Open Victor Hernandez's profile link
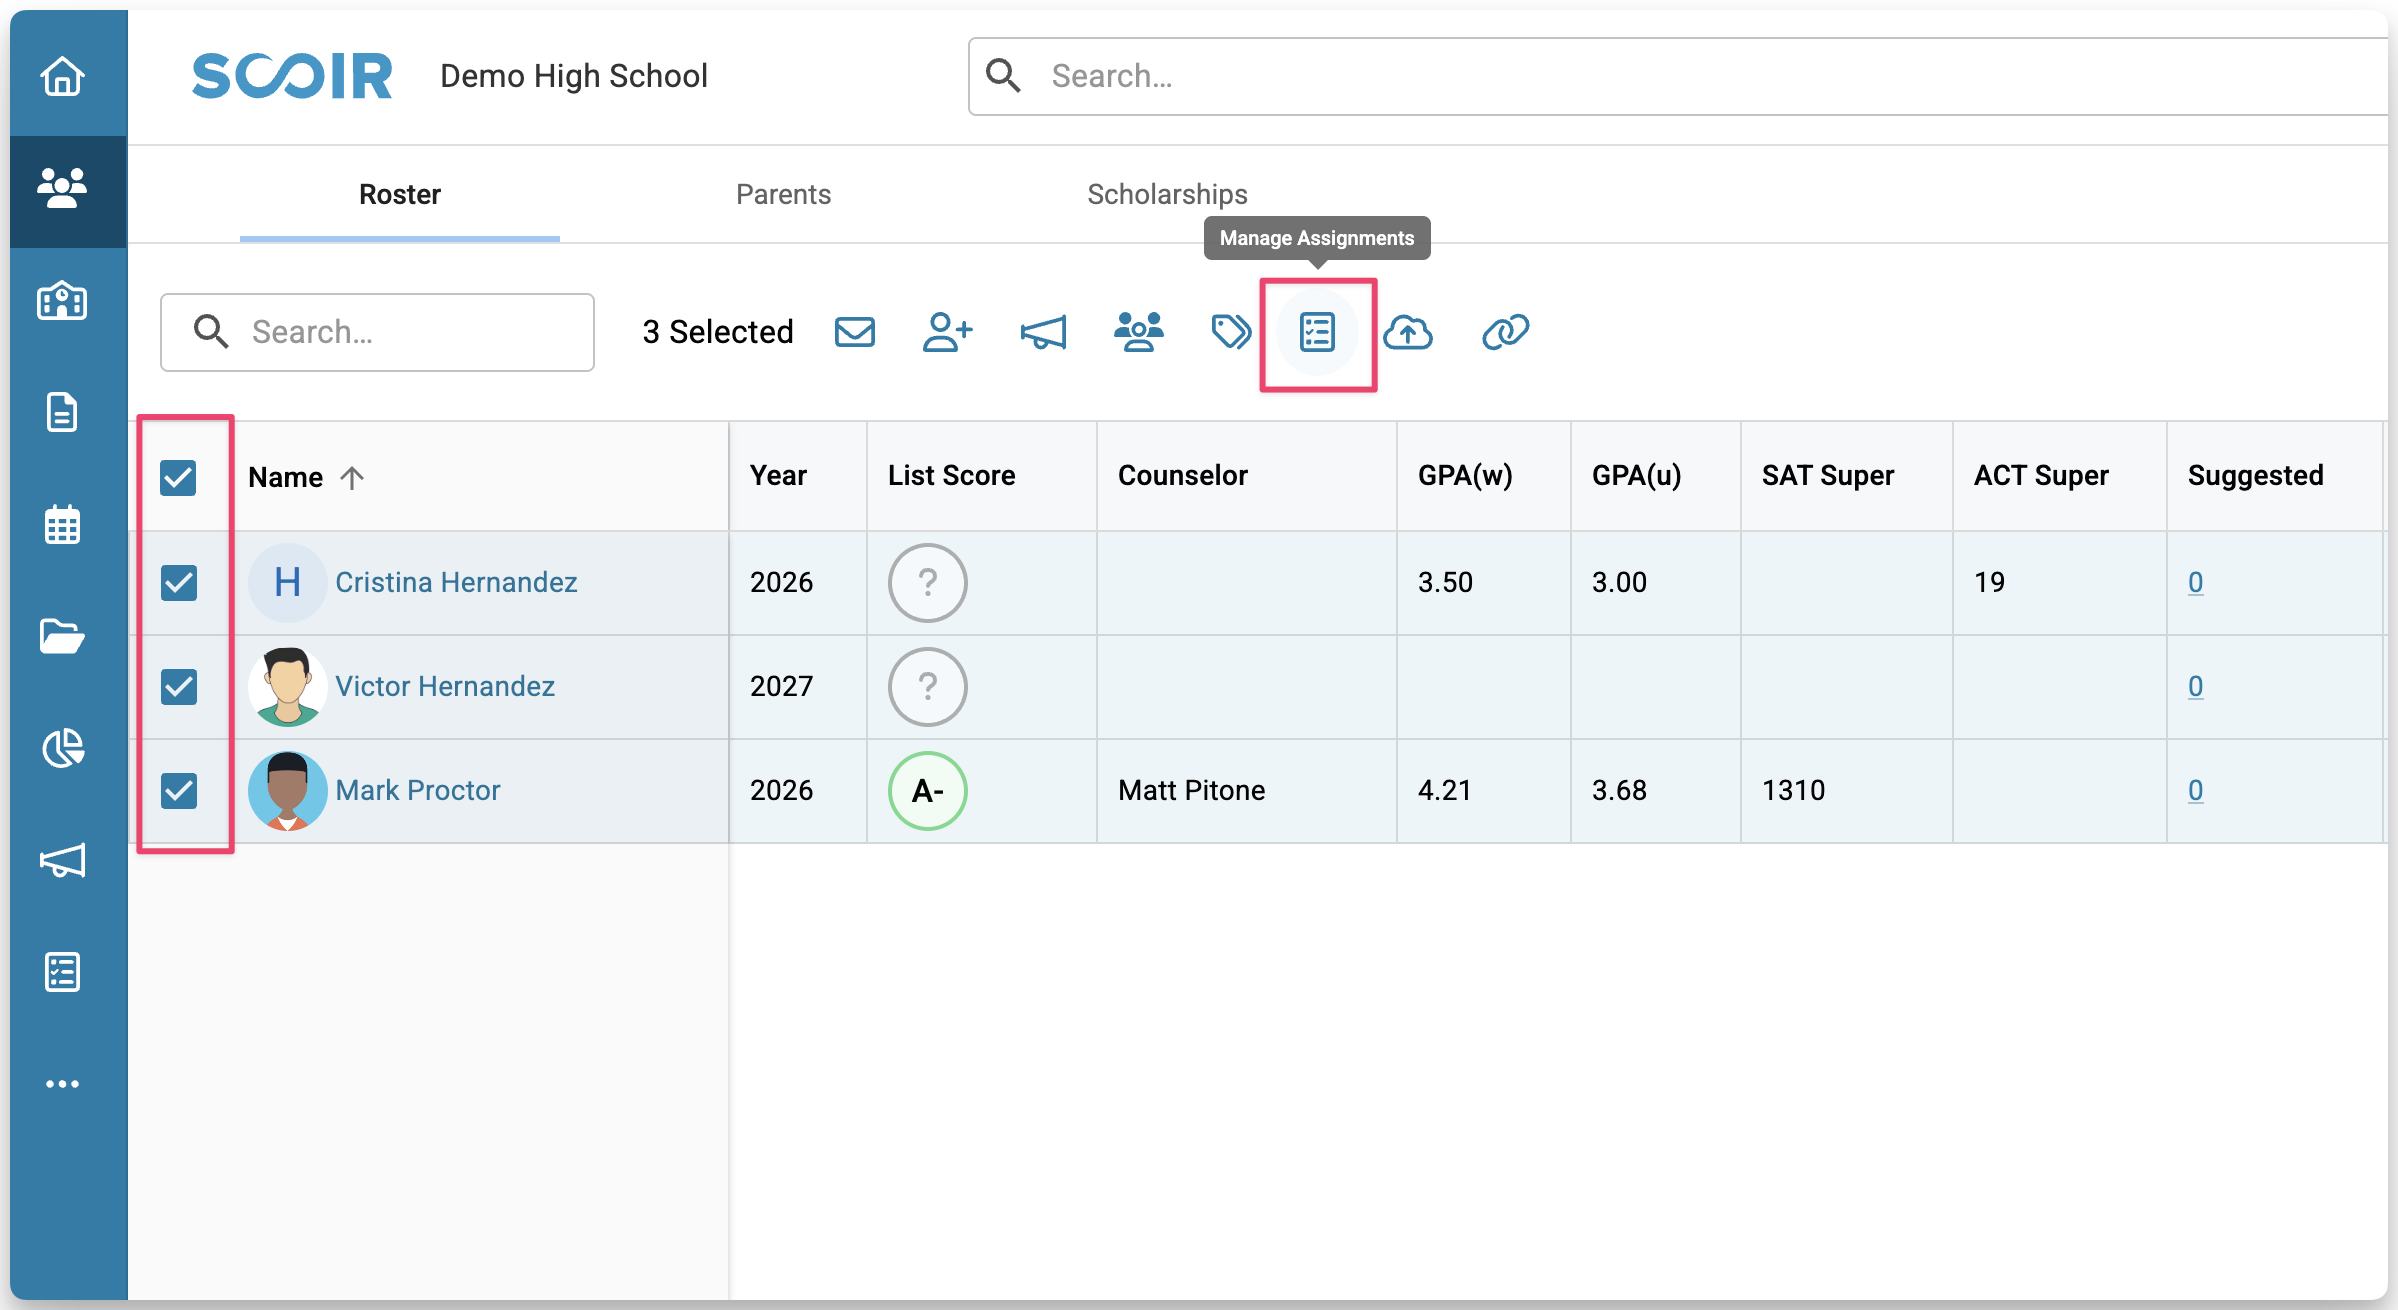The height and width of the screenshot is (1310, 2398). (x=445, y=686)
